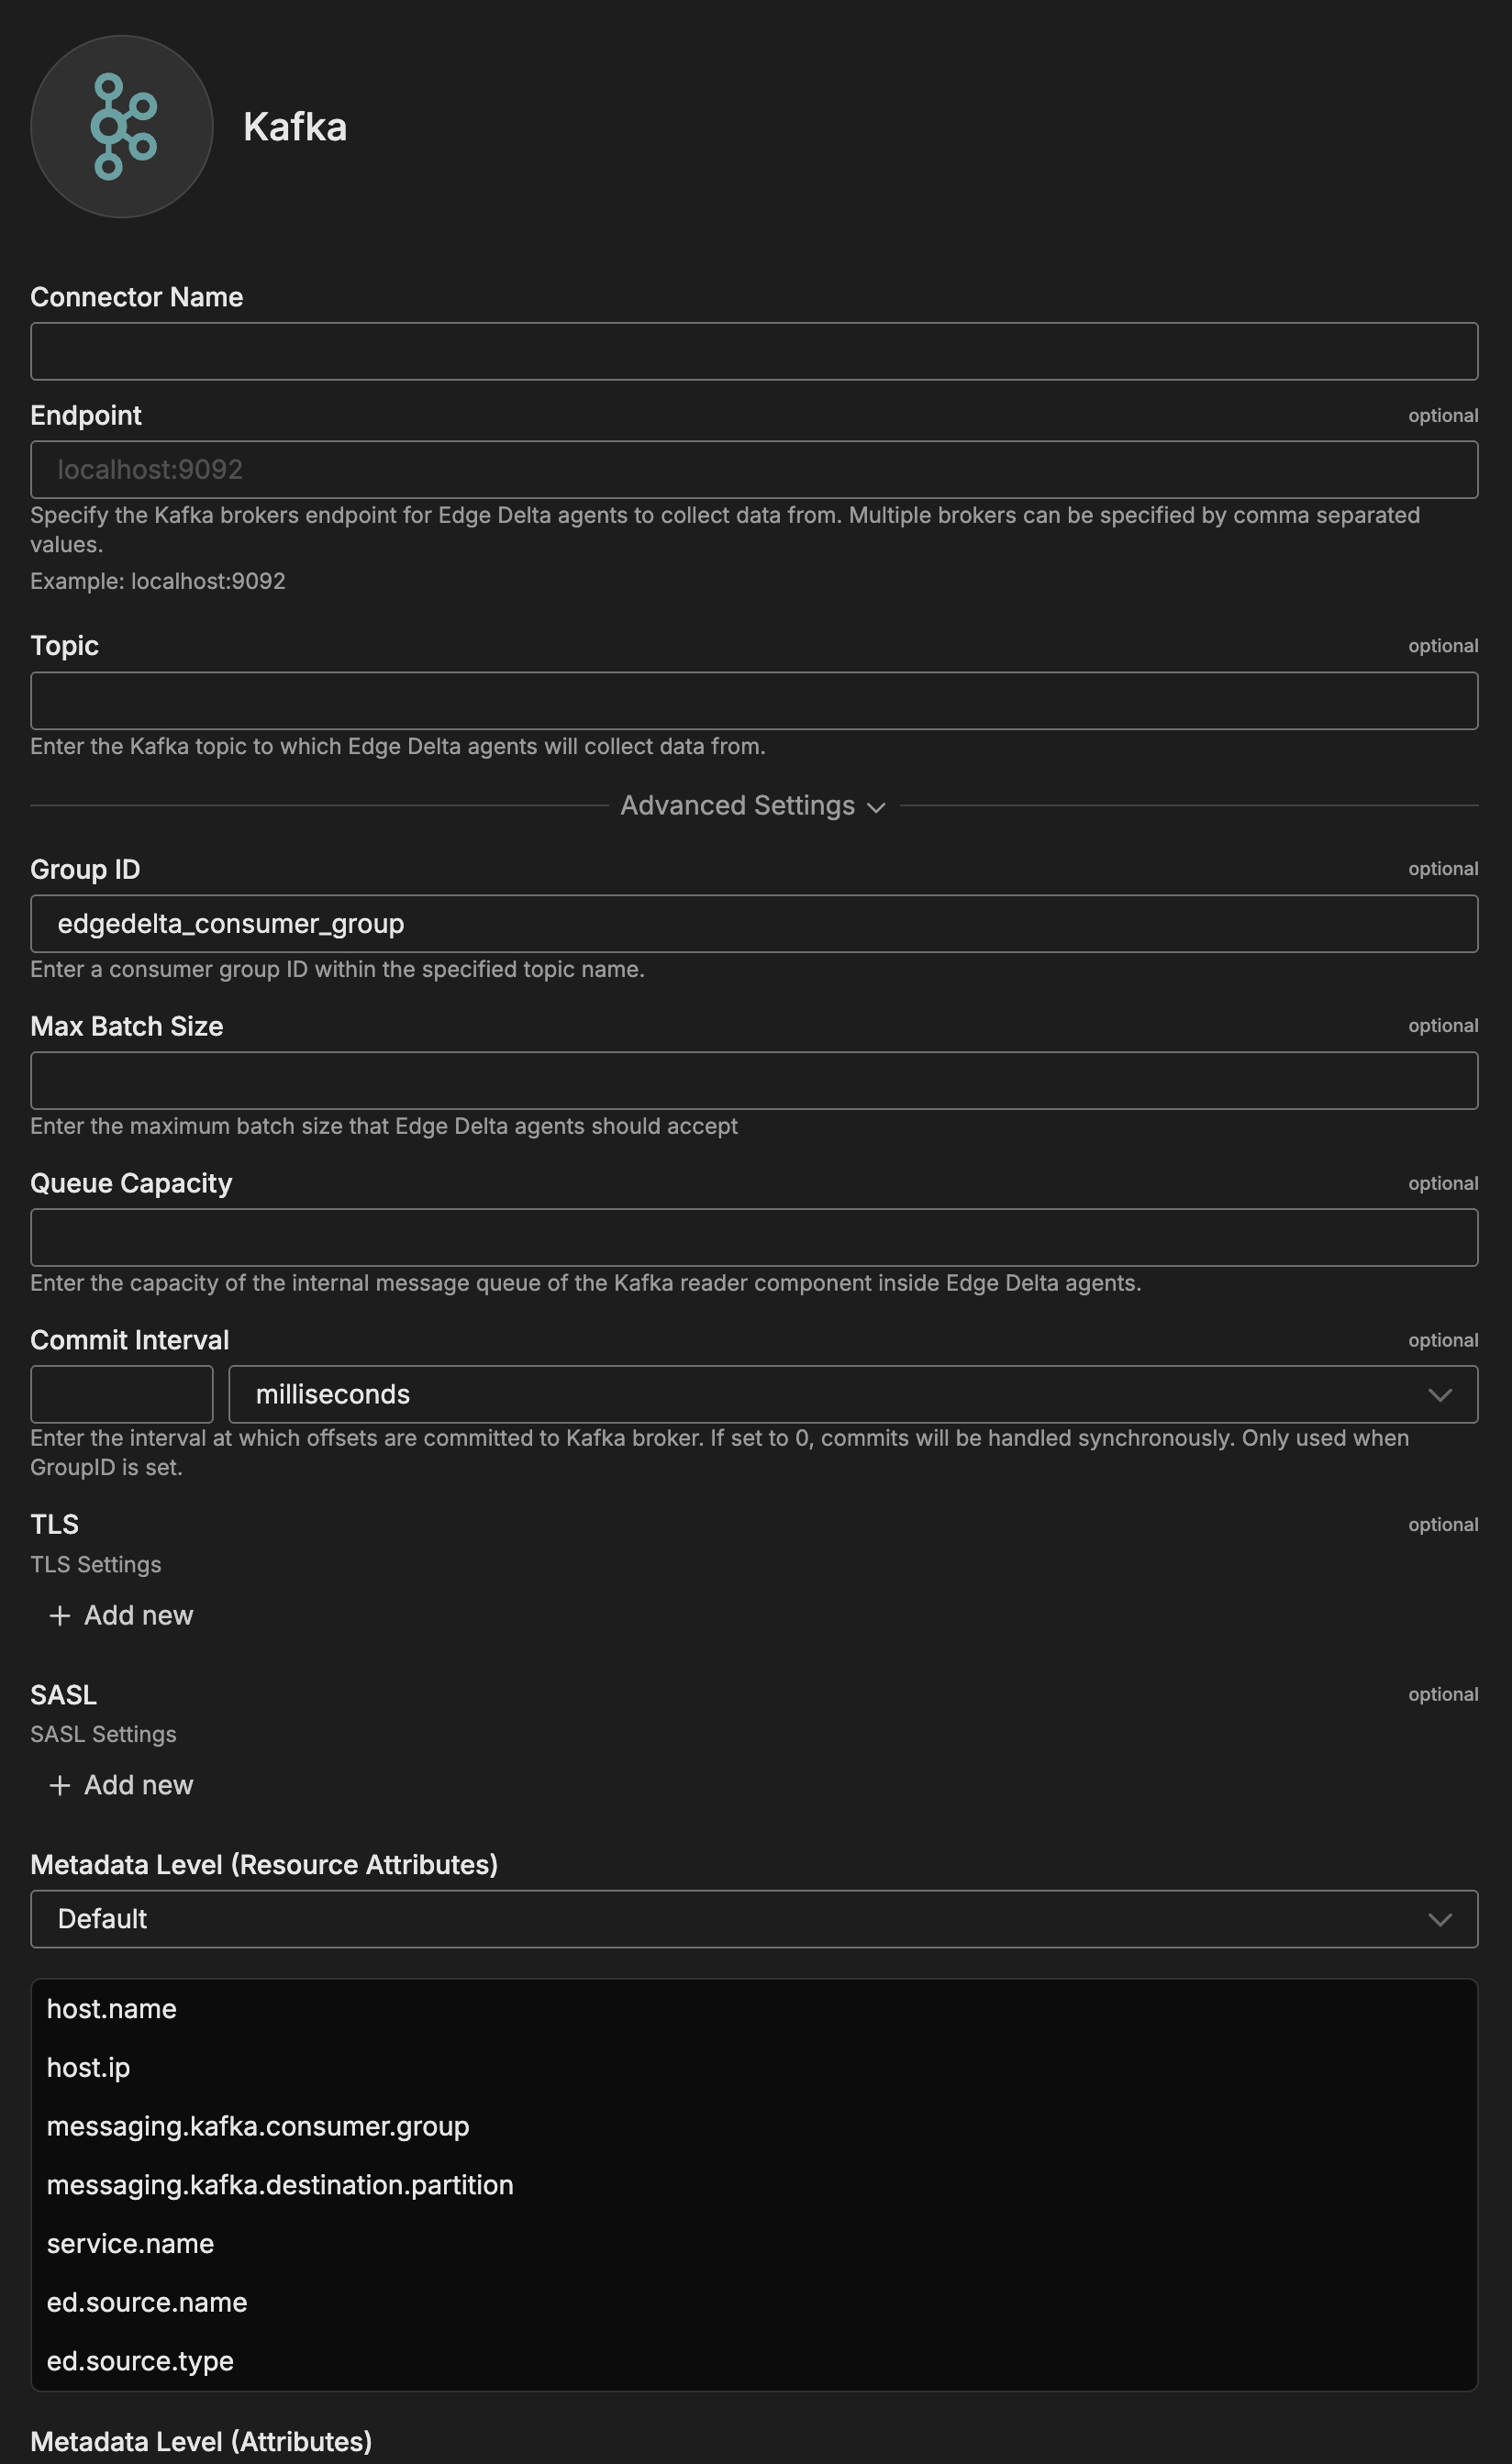Open the milliseconds unit dropdown

point(852,1394)
